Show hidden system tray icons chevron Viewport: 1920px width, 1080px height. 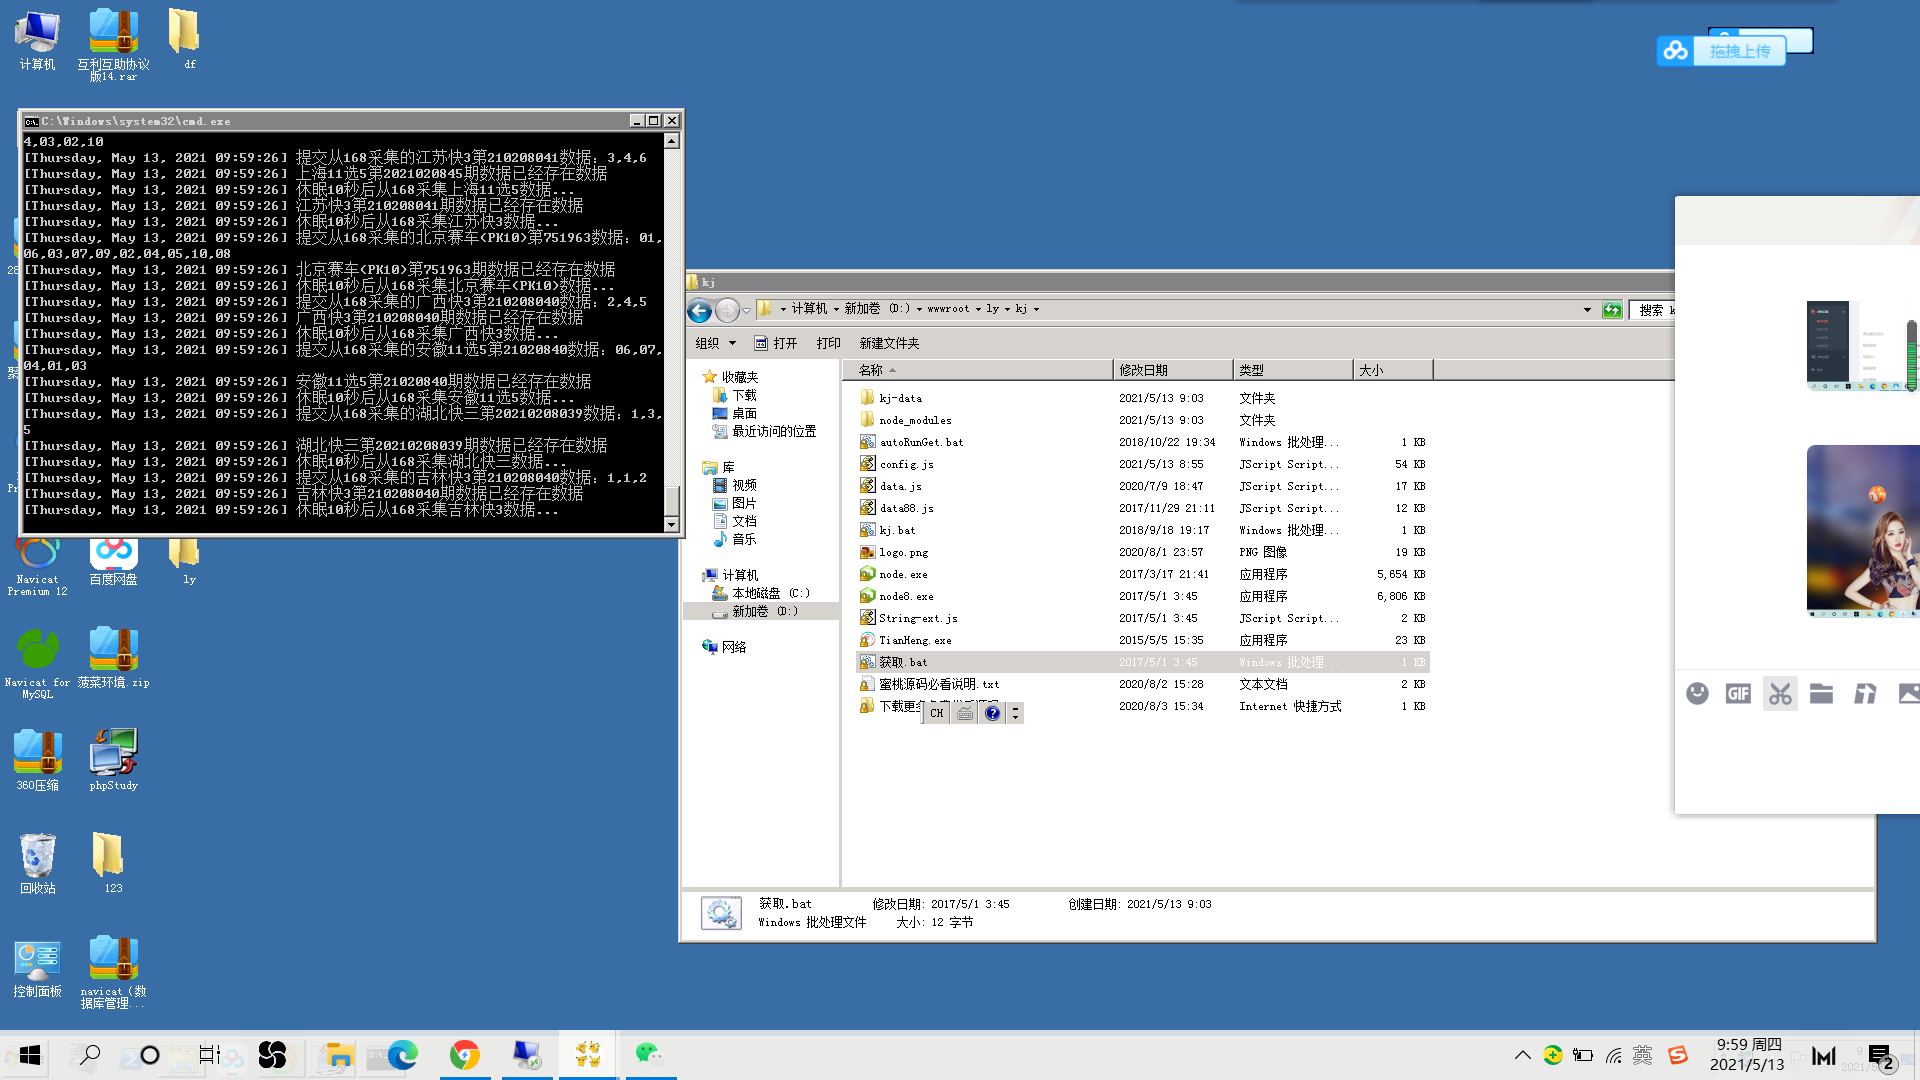[x=1522, y=1055]
